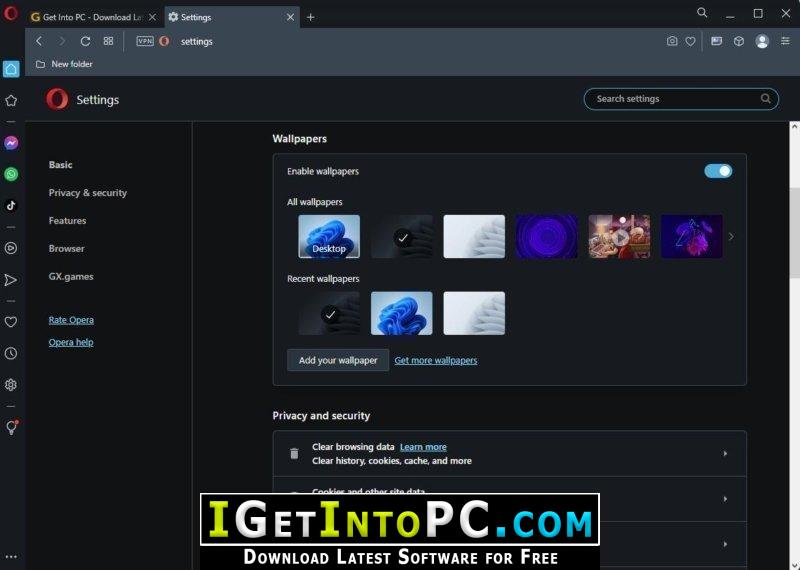800x570 pixels.
Task: Show more wallpapers with right chevron
Action: tap(731, 237)
